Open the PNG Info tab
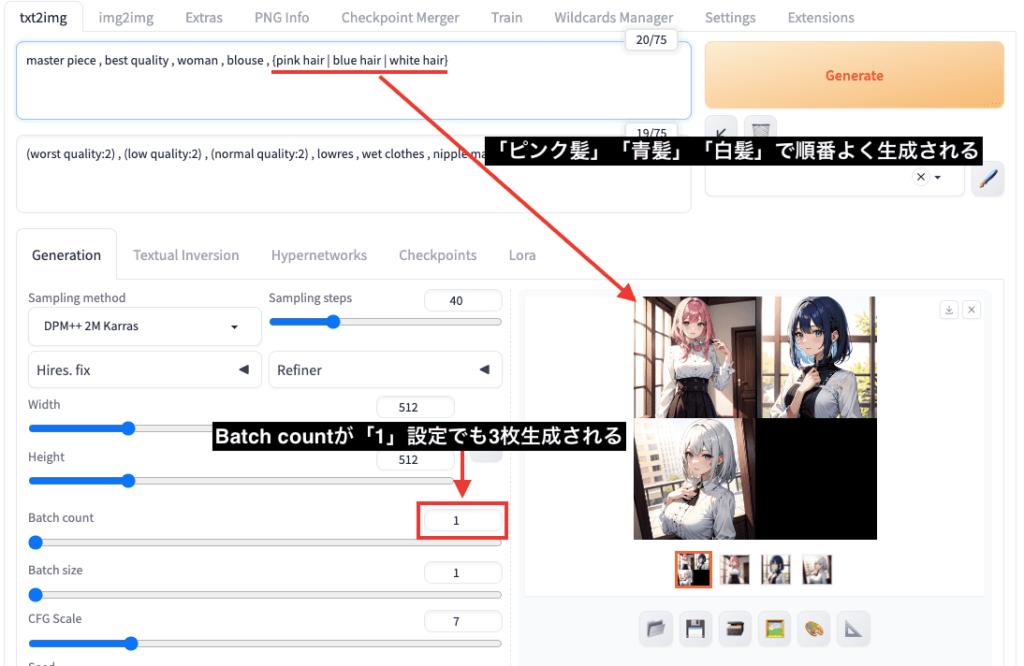 click(x=281, y=18)
